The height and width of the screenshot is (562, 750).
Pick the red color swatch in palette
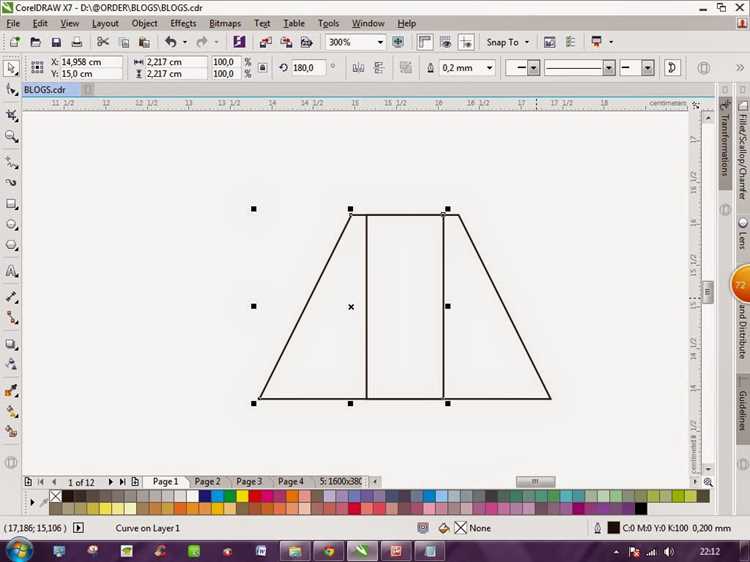coord(254,496)
